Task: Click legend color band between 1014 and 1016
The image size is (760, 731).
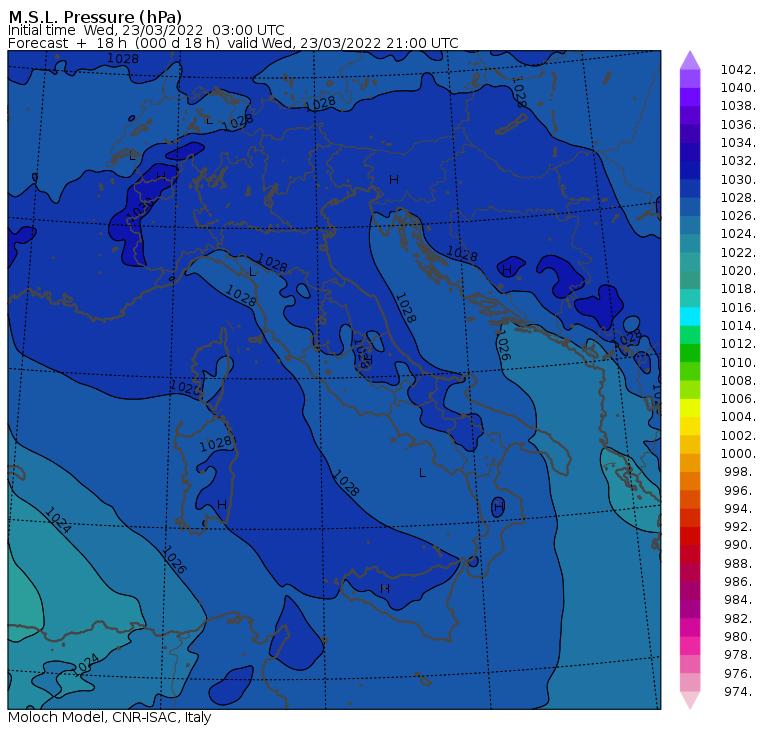Action: [x=690, y=317]
